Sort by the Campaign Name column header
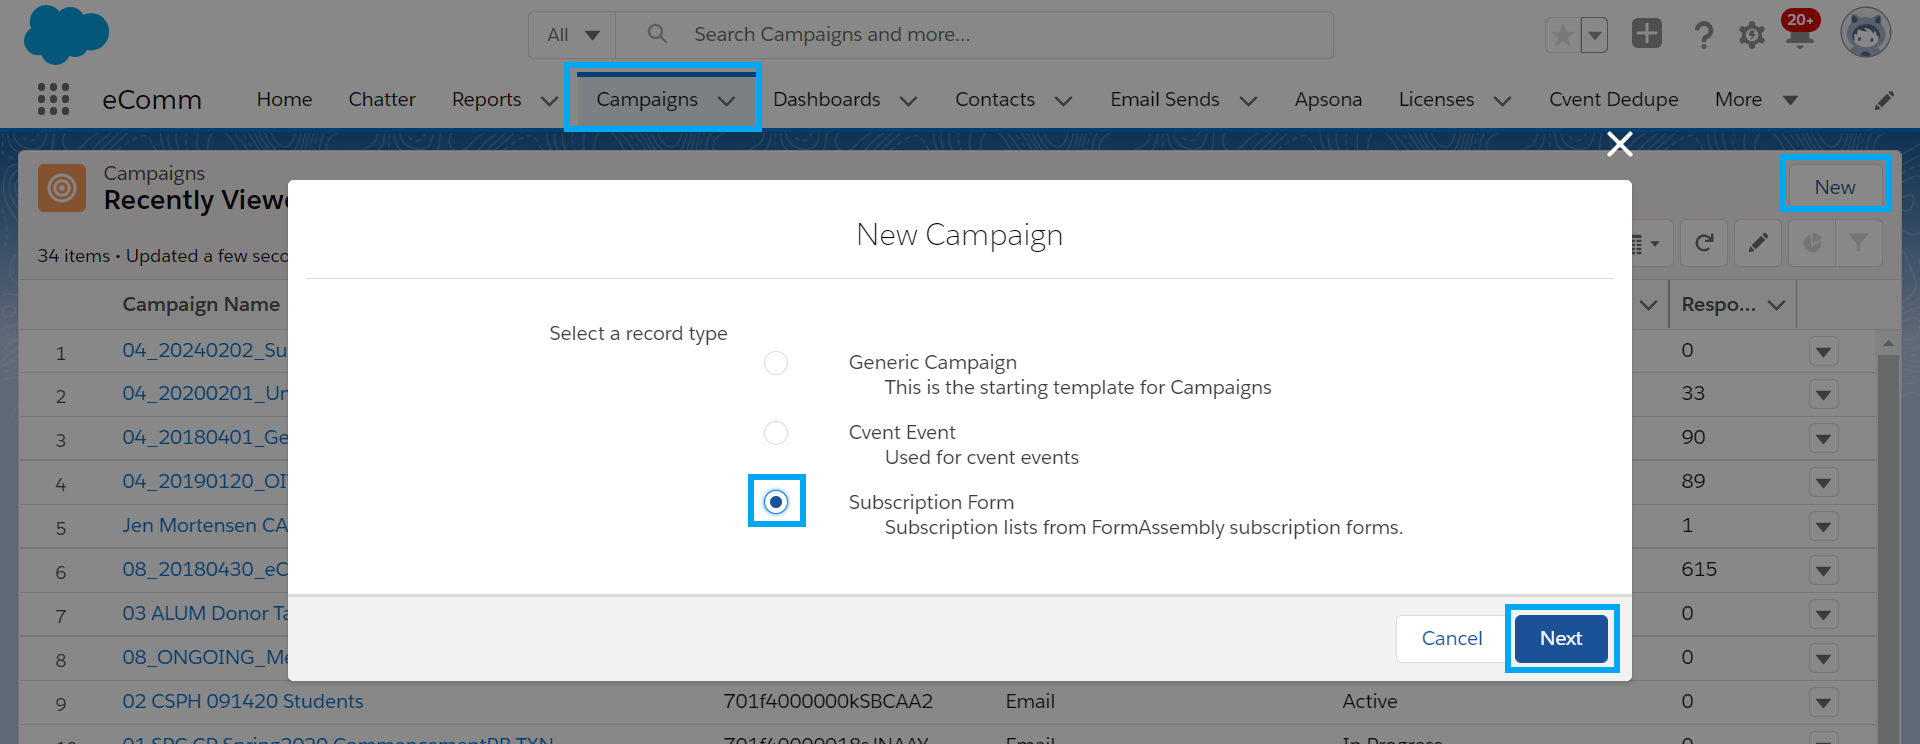This screenshot has height=744, width=1920. 201,304
